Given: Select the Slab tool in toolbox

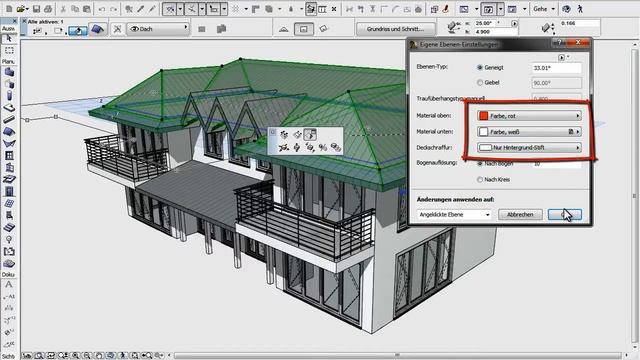Looking at the screenshot, I should [9, 108].
